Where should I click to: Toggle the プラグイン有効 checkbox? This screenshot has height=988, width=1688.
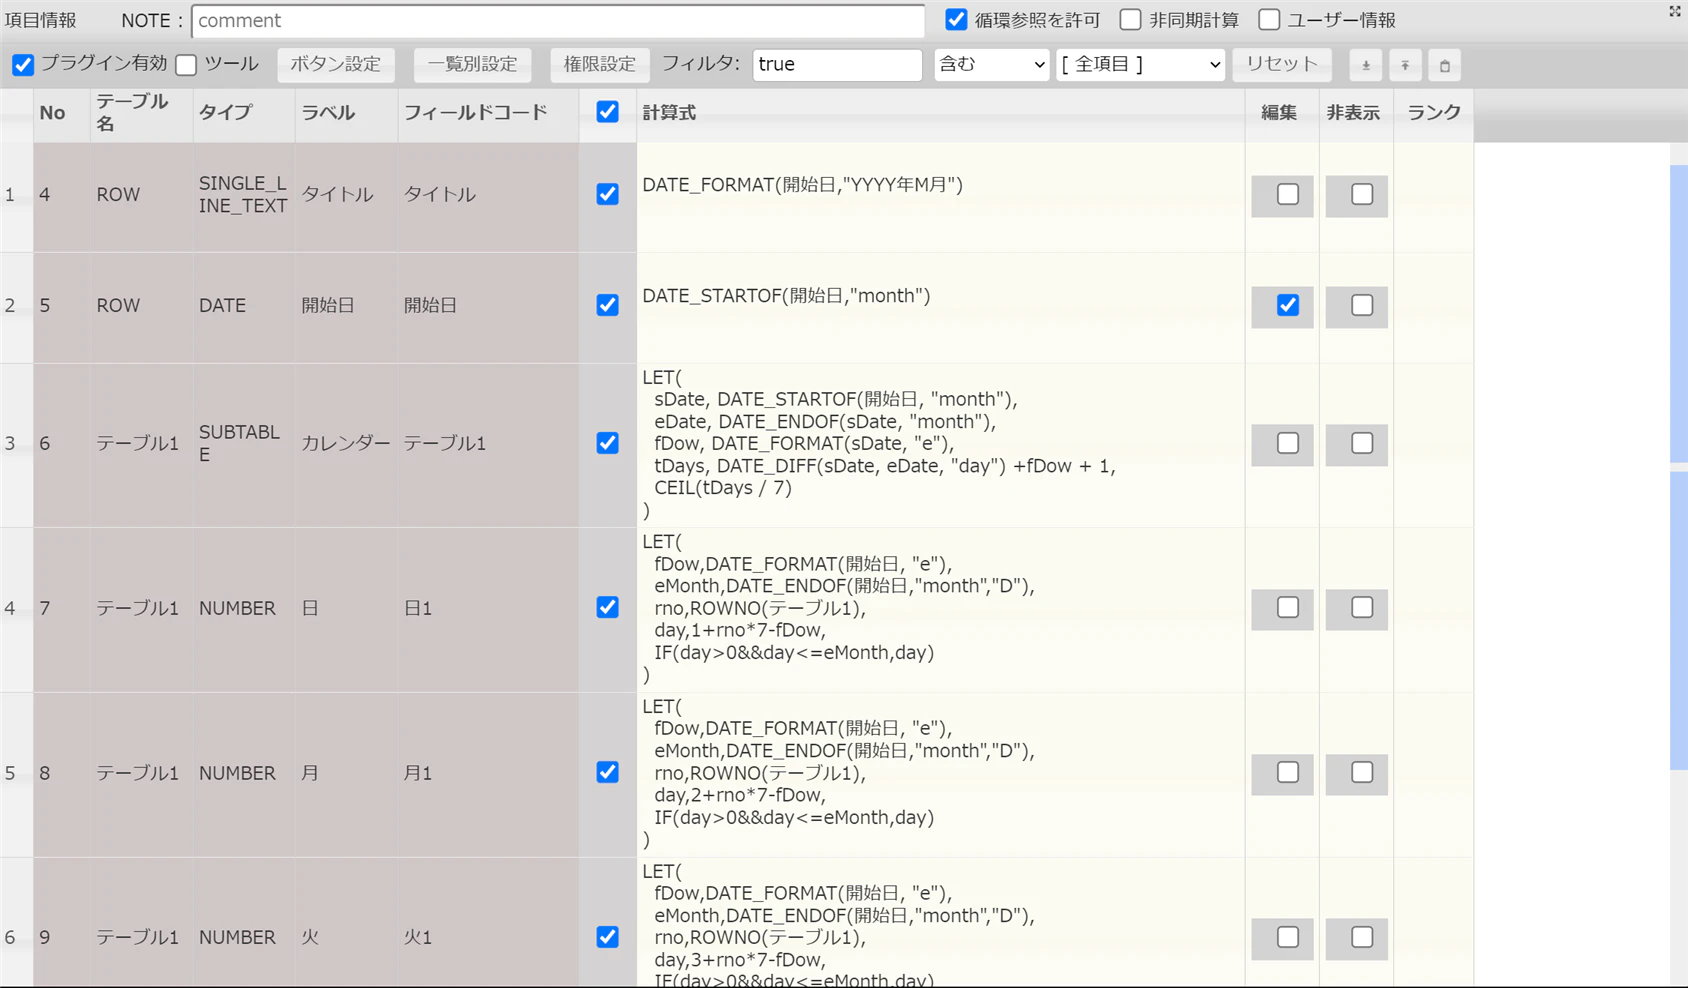point(23,65)
